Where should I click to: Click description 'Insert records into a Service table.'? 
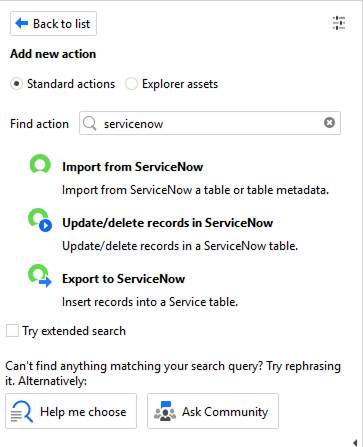point(150,302)
